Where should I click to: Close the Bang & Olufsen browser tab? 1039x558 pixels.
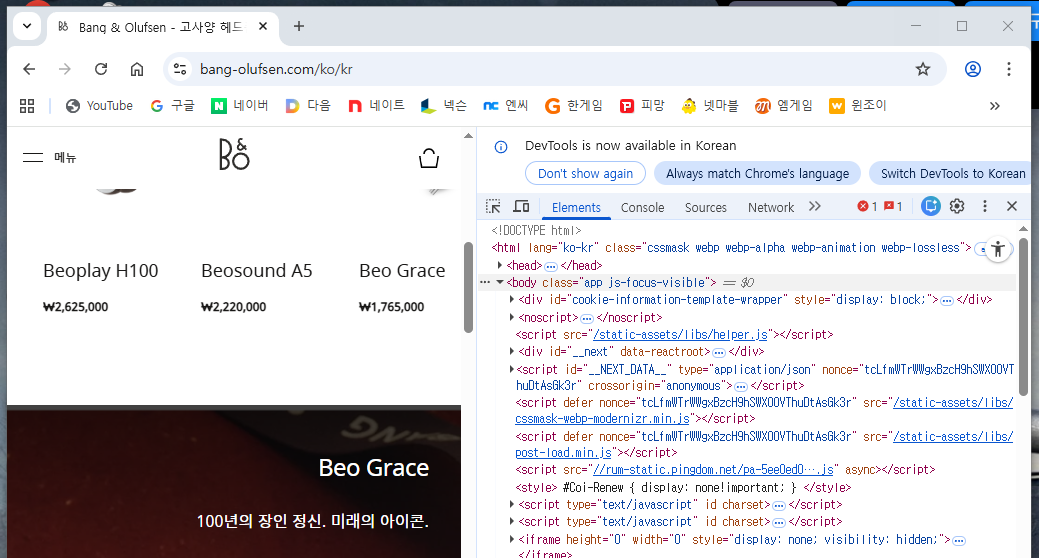[263, 27]
